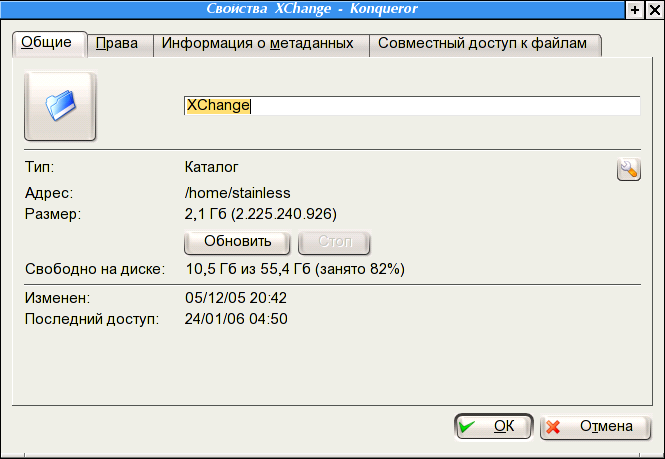Screen dimensions: 665x459
Task: Click the XChange name input field
Action: (412, 105)
